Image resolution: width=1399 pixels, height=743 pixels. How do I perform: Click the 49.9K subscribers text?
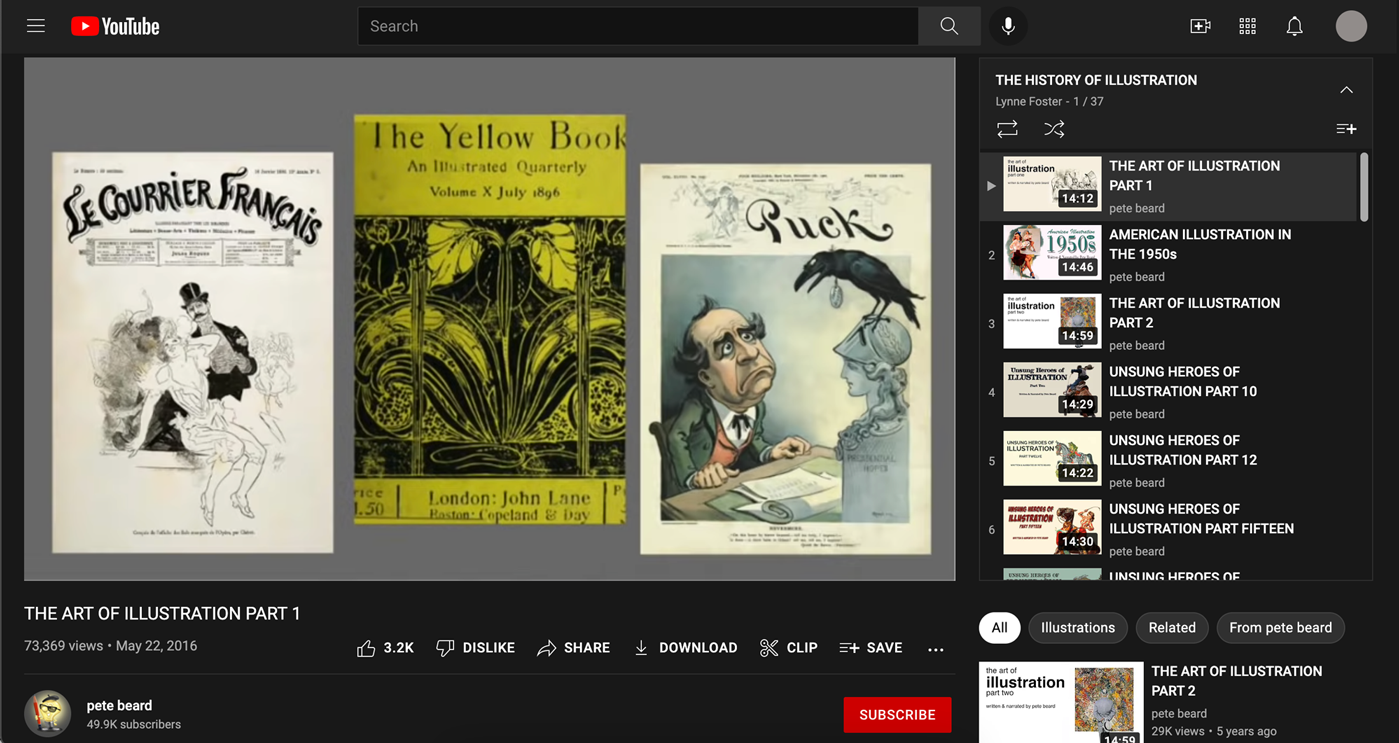click(x=134, y=724)
